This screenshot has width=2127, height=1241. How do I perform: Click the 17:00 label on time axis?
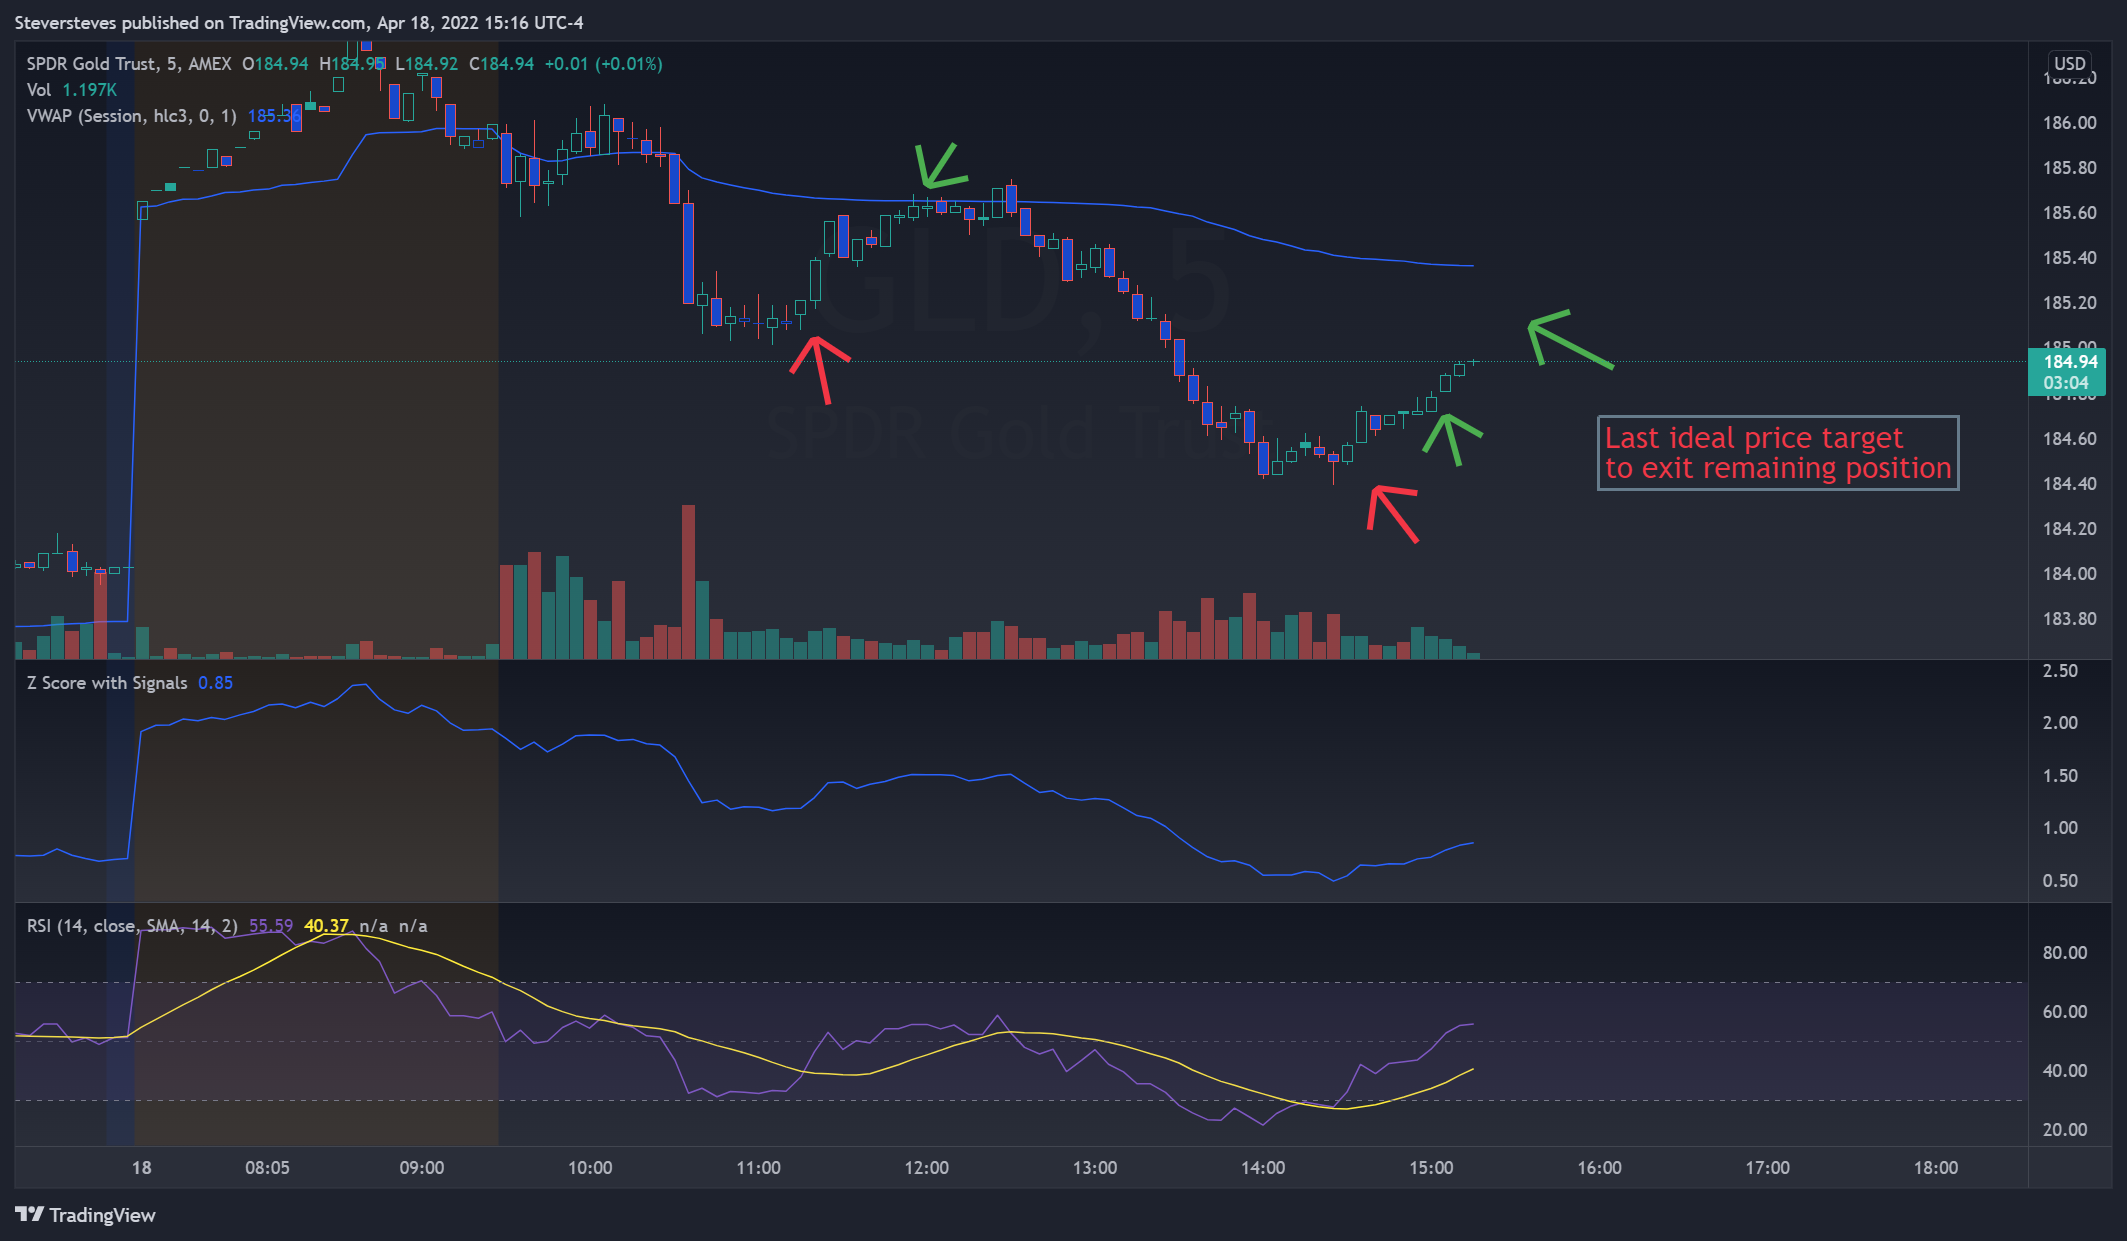click(1768, 1168)
